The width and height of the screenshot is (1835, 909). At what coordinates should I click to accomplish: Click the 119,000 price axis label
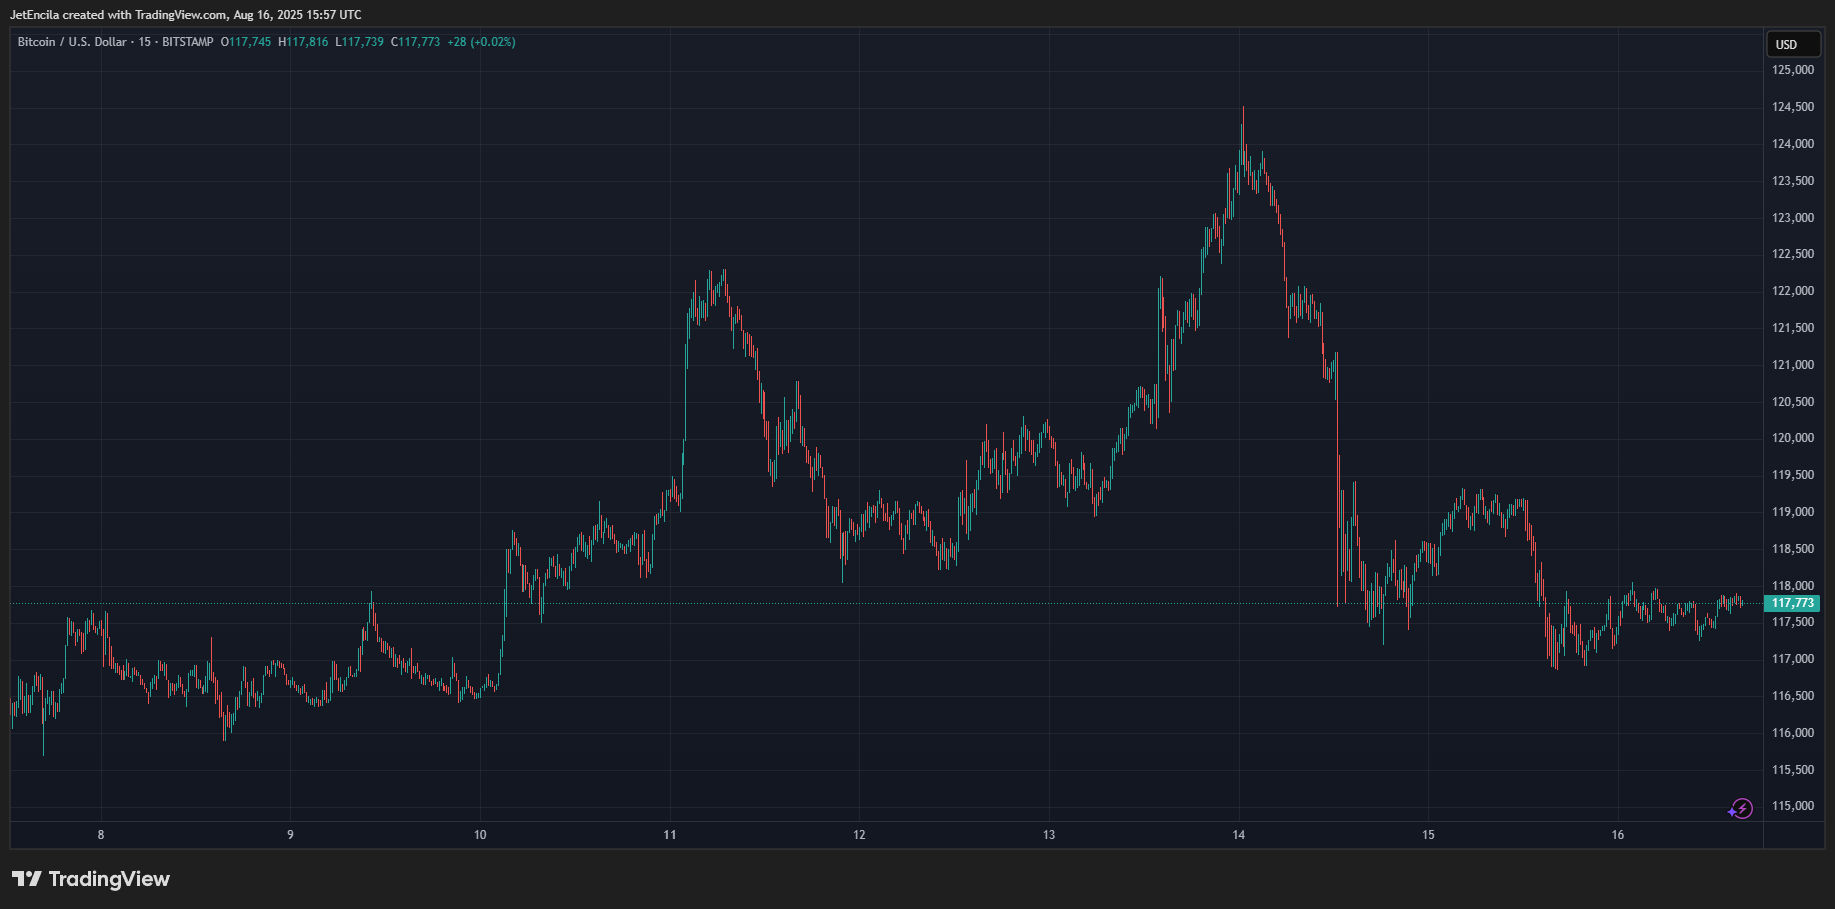(1793, 512)
